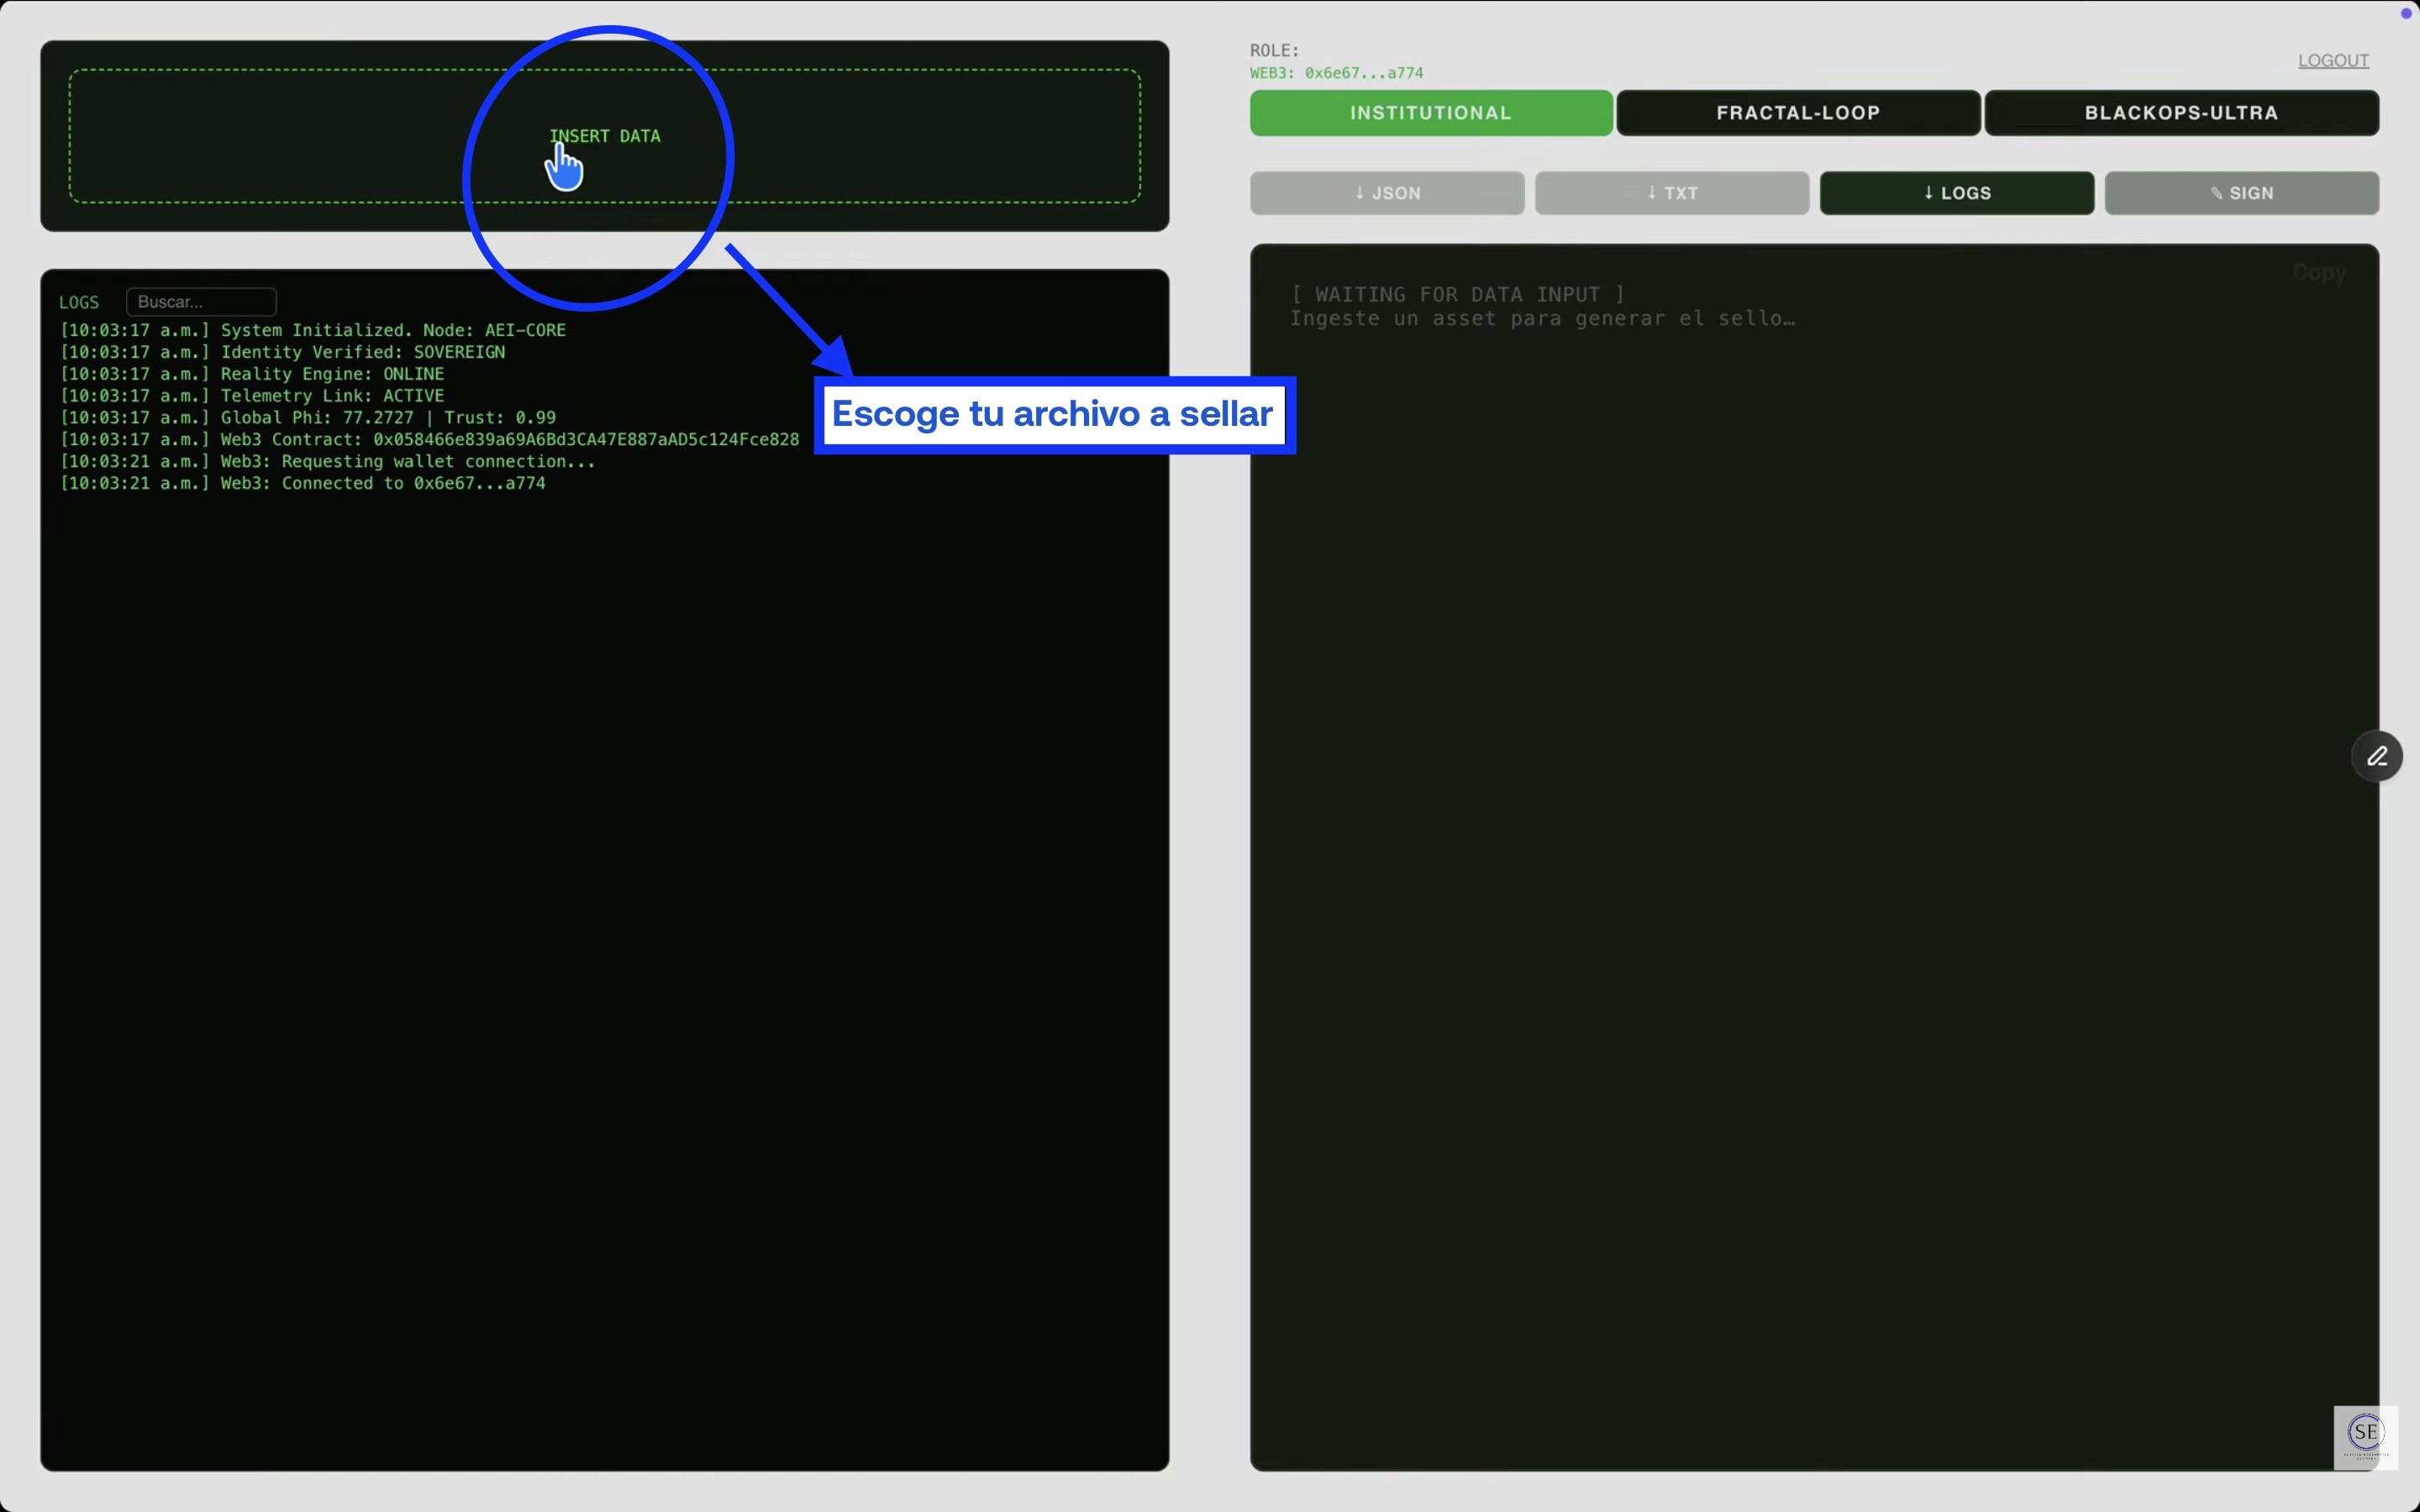Click the Global Phi log entry

click(308, 418)
